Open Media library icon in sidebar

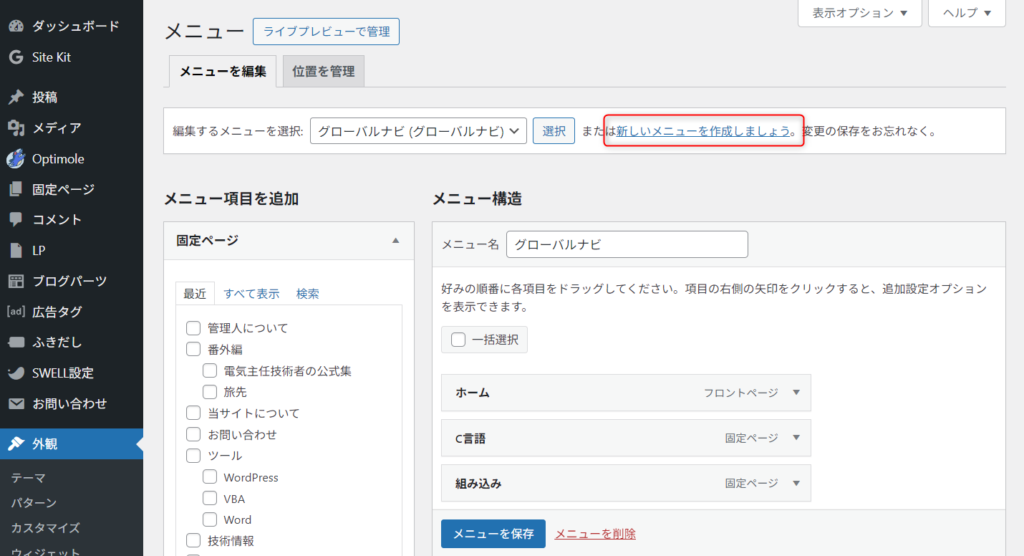(x=16, y=128)
